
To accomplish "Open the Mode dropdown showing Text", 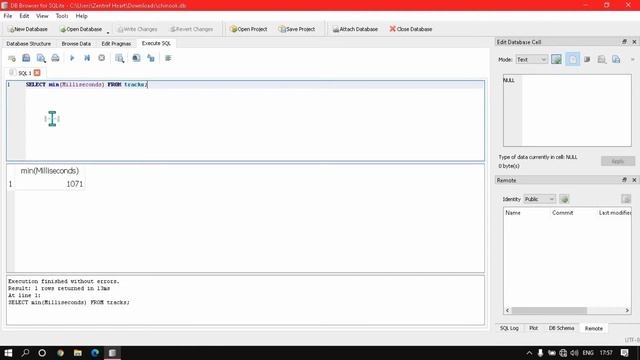I will (x=531, y=59).
